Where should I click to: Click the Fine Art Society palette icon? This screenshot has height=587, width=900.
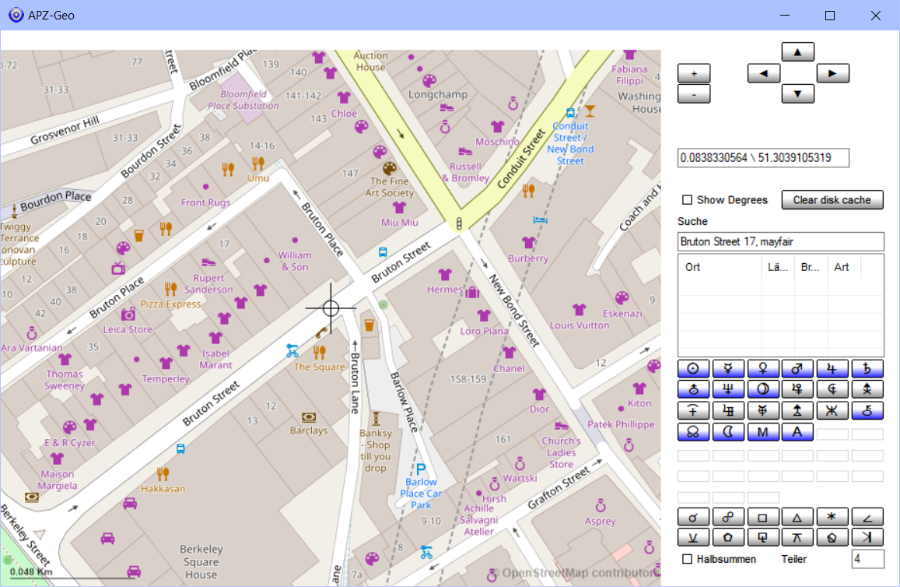(390, 168)
